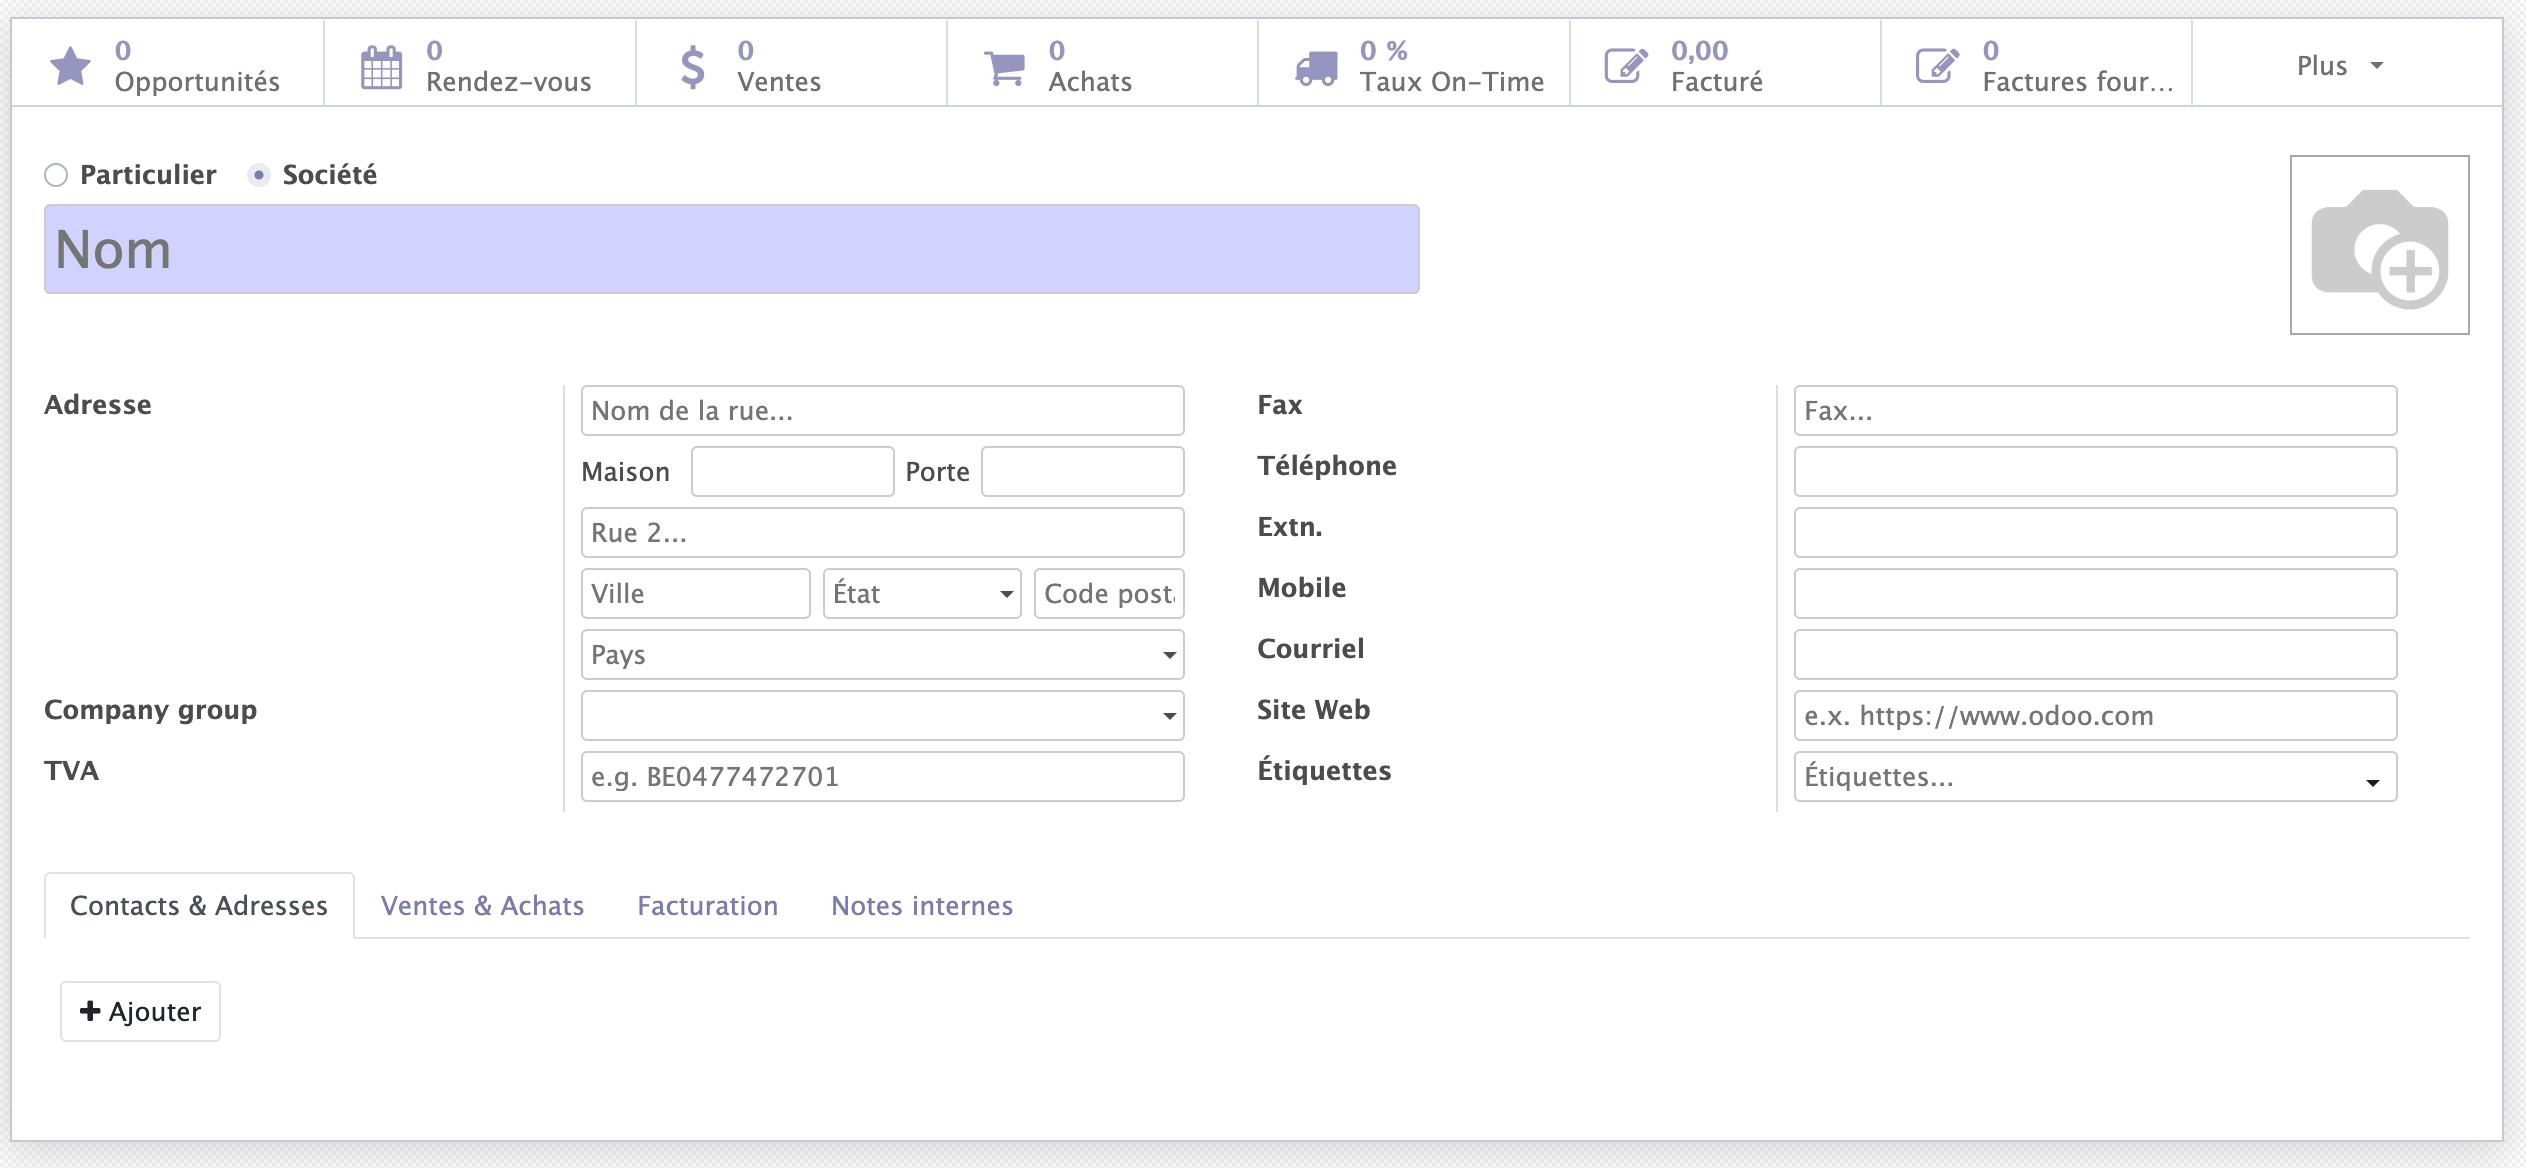Upload photo via camera placeholder

coord(2379,245)
